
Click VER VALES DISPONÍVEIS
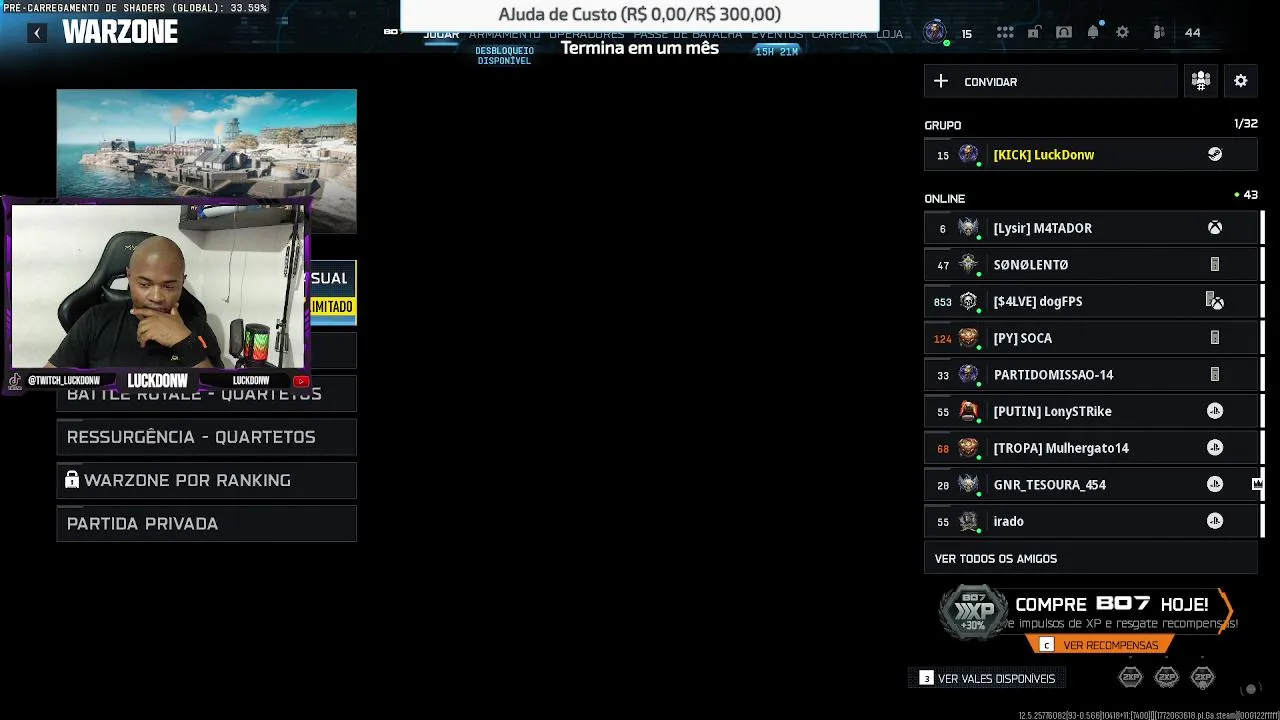point(988,678)
